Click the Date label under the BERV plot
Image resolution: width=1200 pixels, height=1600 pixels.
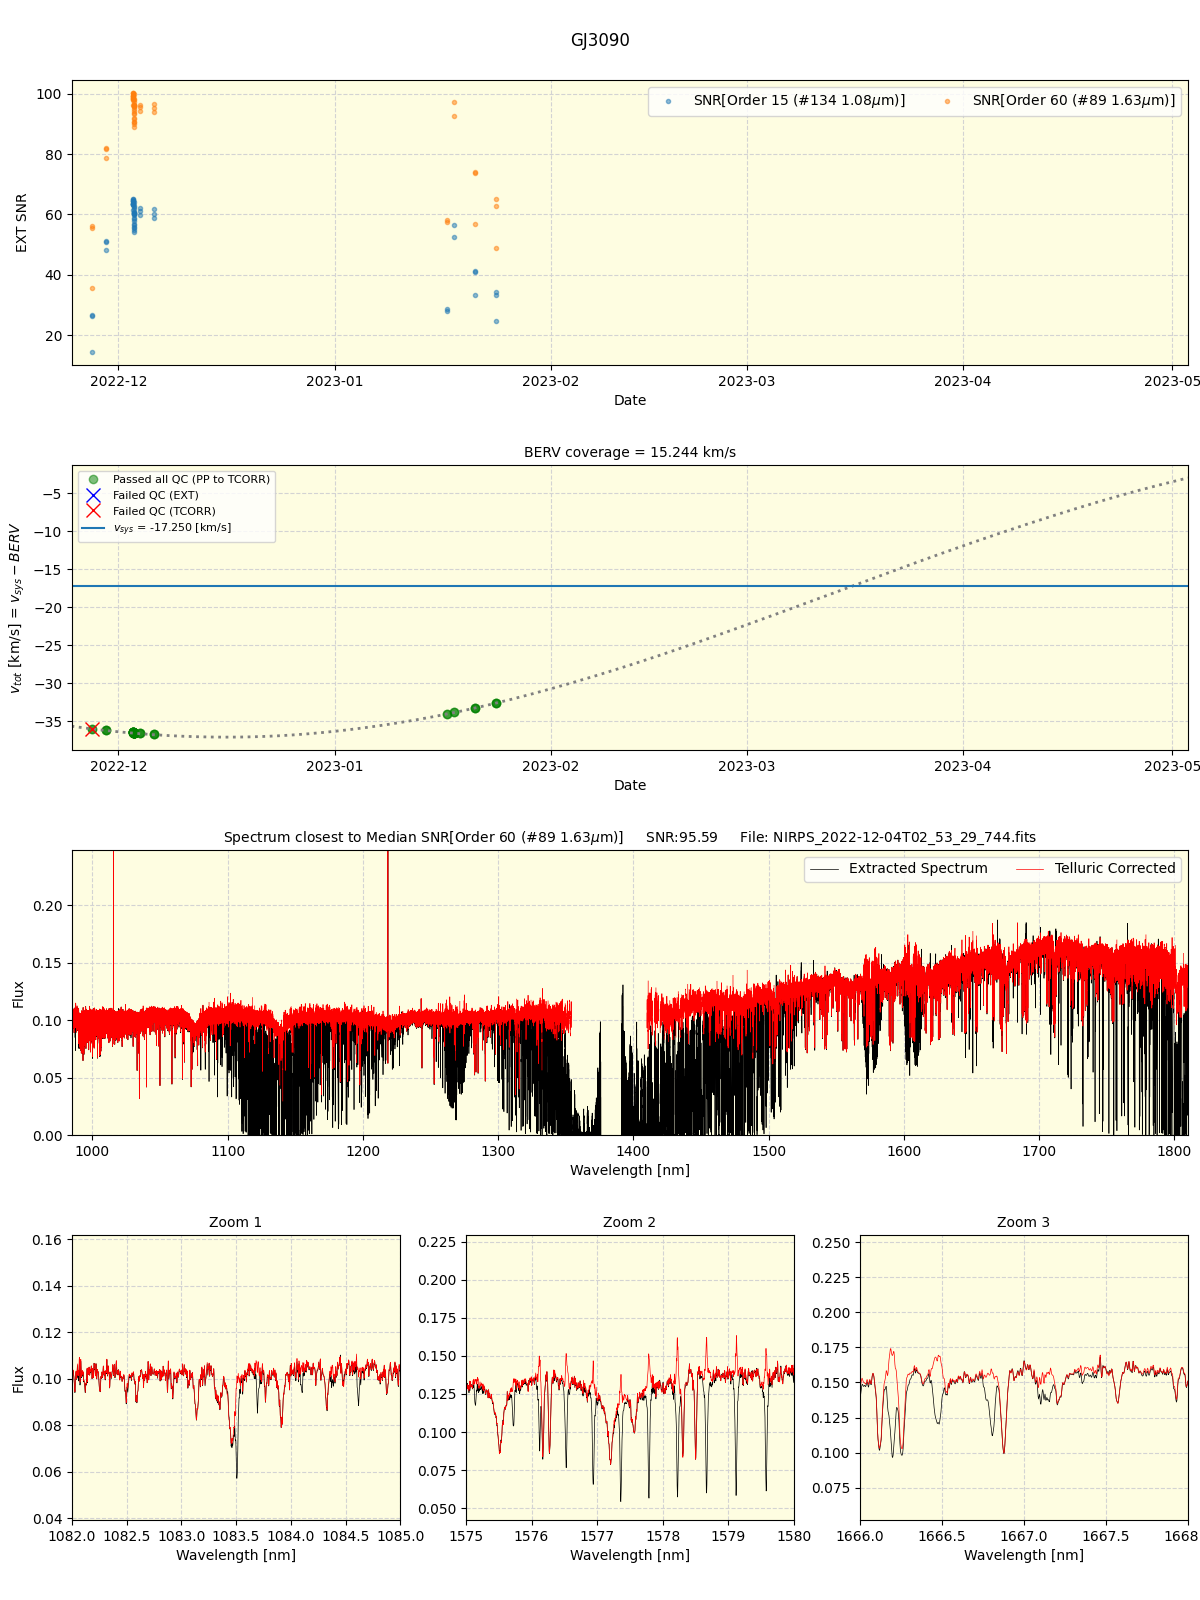coord(630,786)
